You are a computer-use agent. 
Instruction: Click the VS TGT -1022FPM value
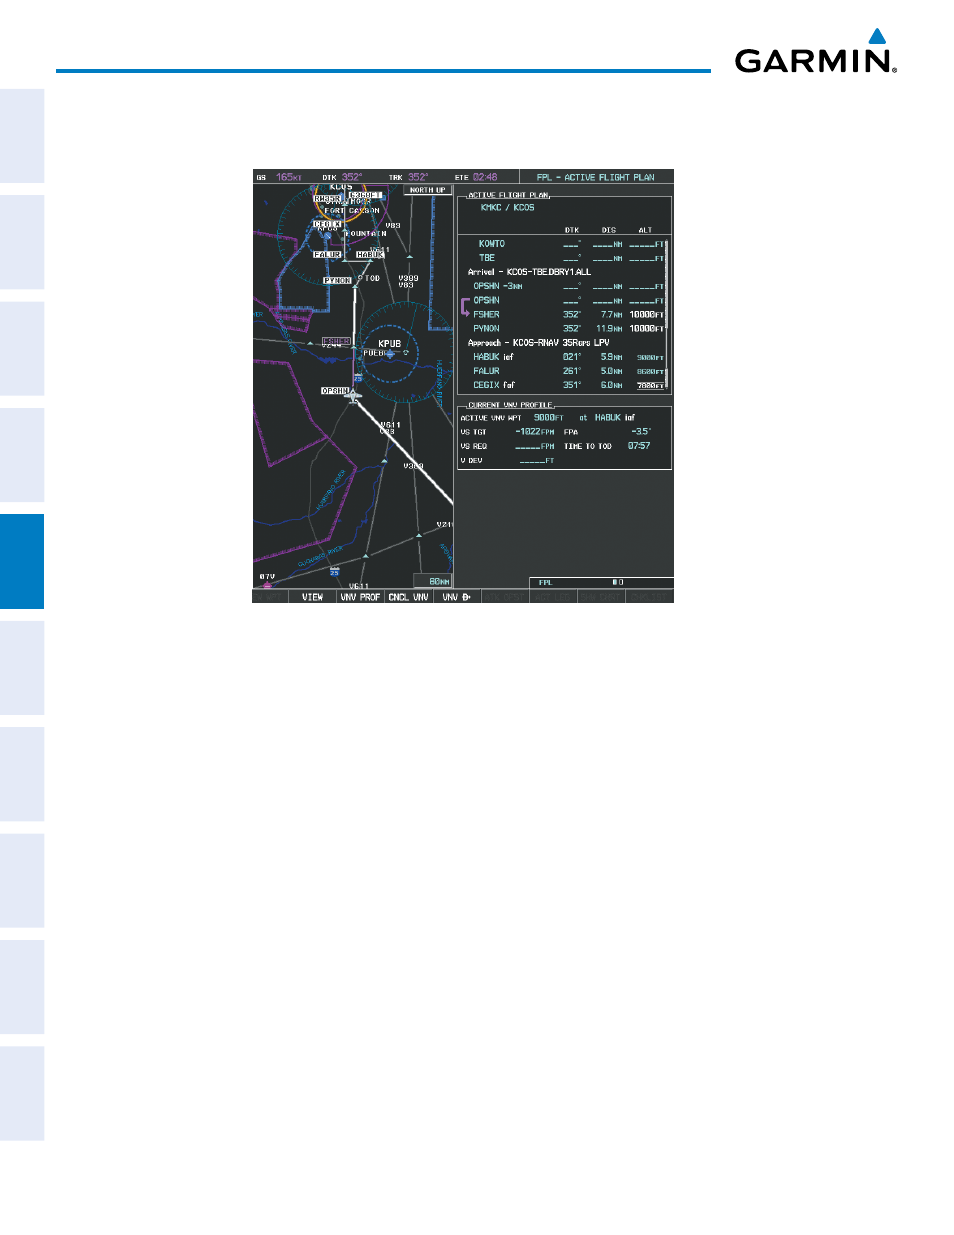point(535,432)
